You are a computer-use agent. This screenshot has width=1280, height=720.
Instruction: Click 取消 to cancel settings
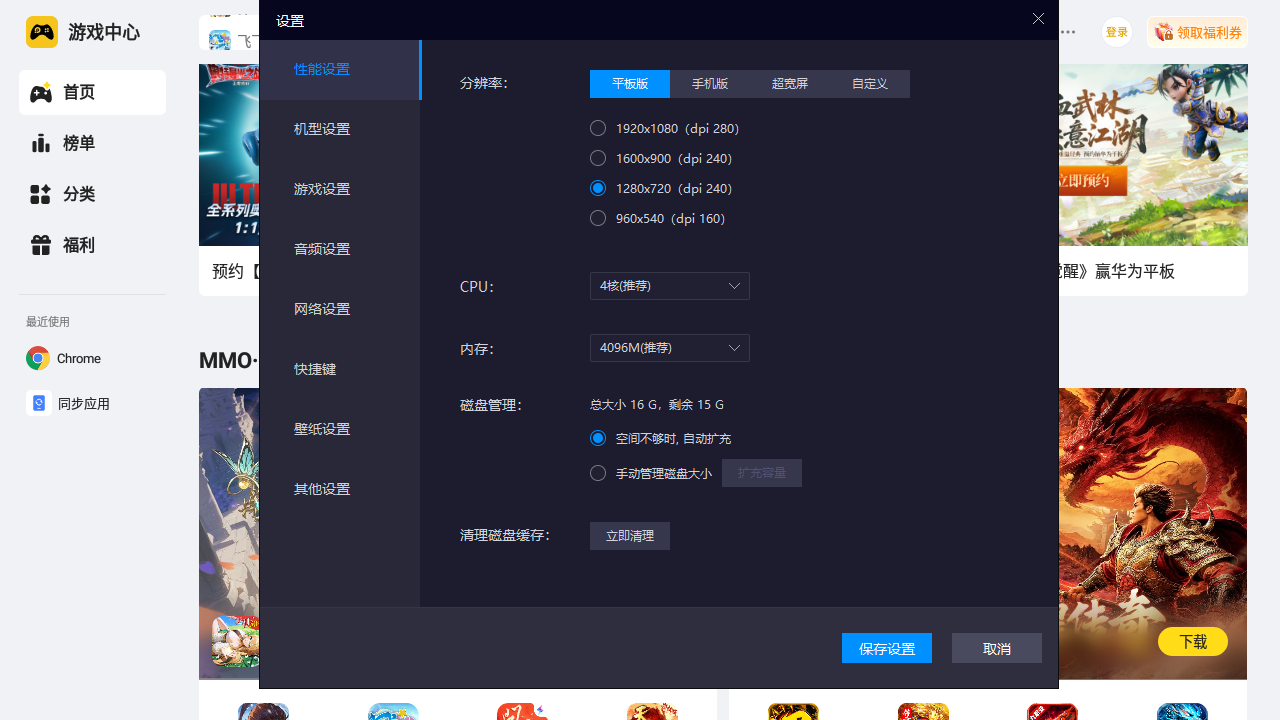tap(997, 648)
